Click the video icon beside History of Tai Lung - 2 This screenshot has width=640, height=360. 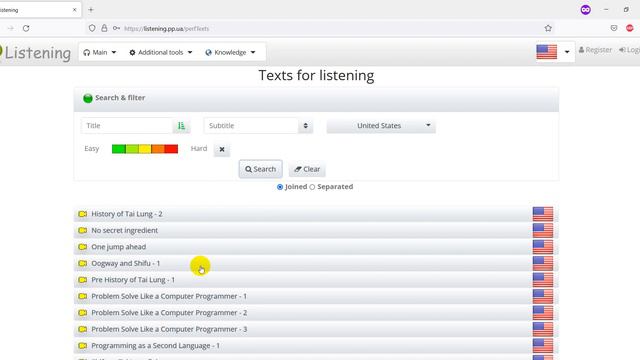pos(82,214)
